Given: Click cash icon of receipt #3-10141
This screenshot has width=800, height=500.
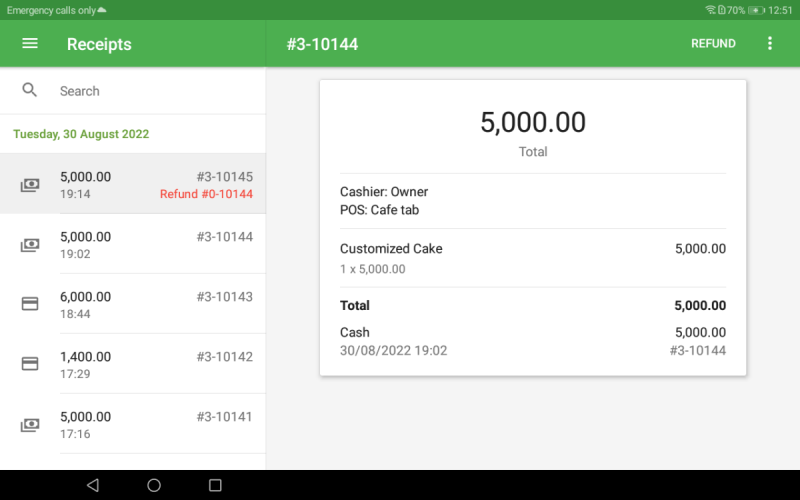Looking at the screenshot, I should click(30, 425).
